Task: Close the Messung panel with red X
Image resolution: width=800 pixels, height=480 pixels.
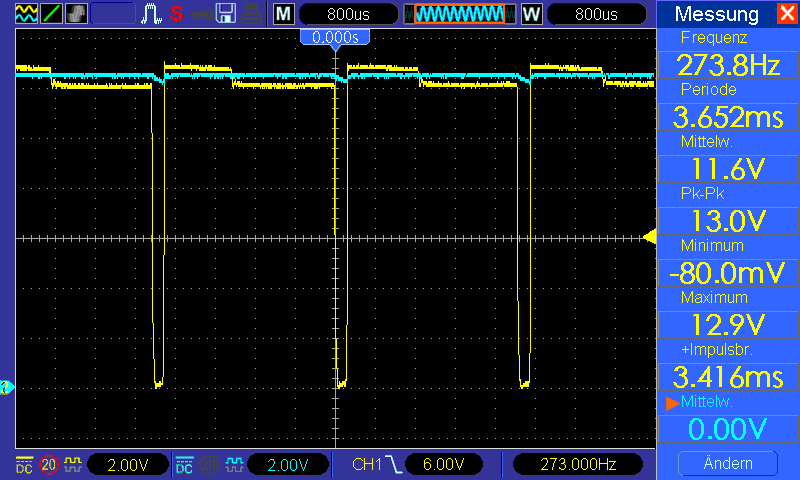Action: [x=787, y=13]
